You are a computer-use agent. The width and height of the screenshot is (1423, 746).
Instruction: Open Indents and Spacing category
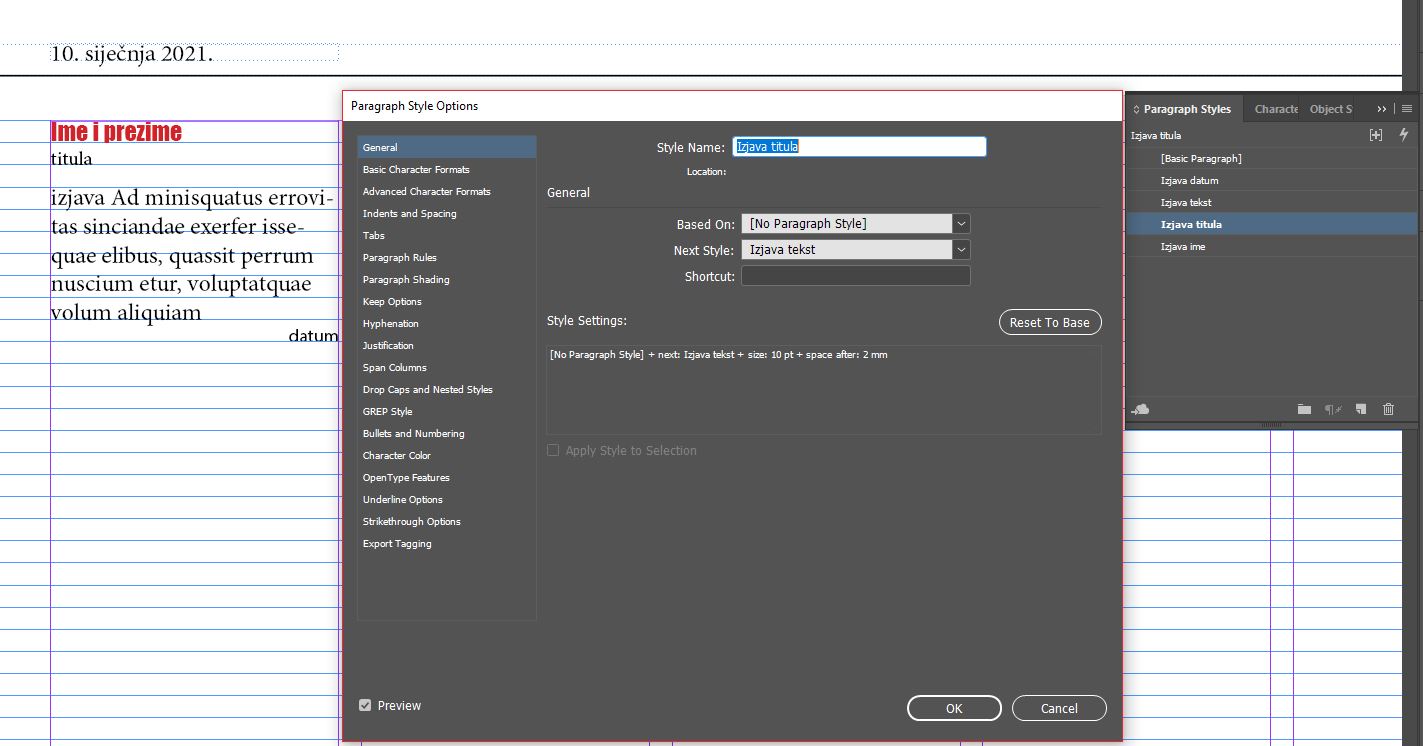tap(447, 213)
